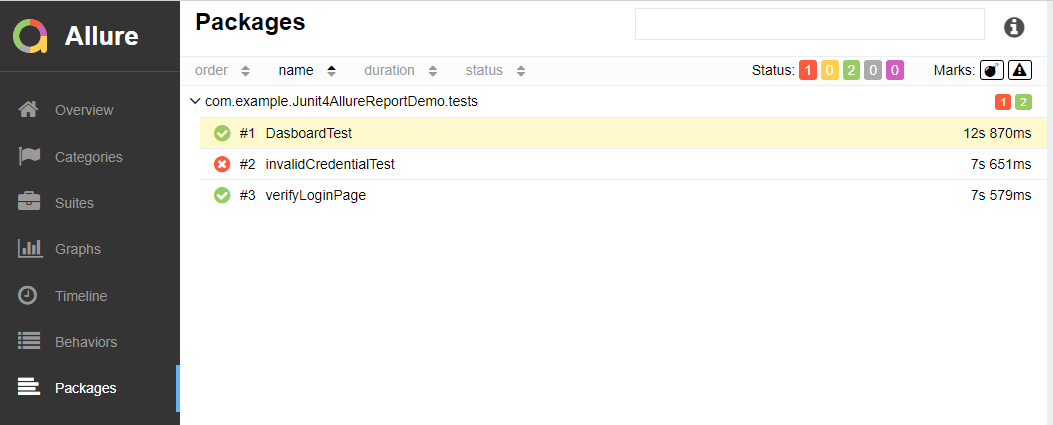
Task: Collapse the com.example.Junit4AllureReportDemo.tests package
Action: (x=194, y=101)
